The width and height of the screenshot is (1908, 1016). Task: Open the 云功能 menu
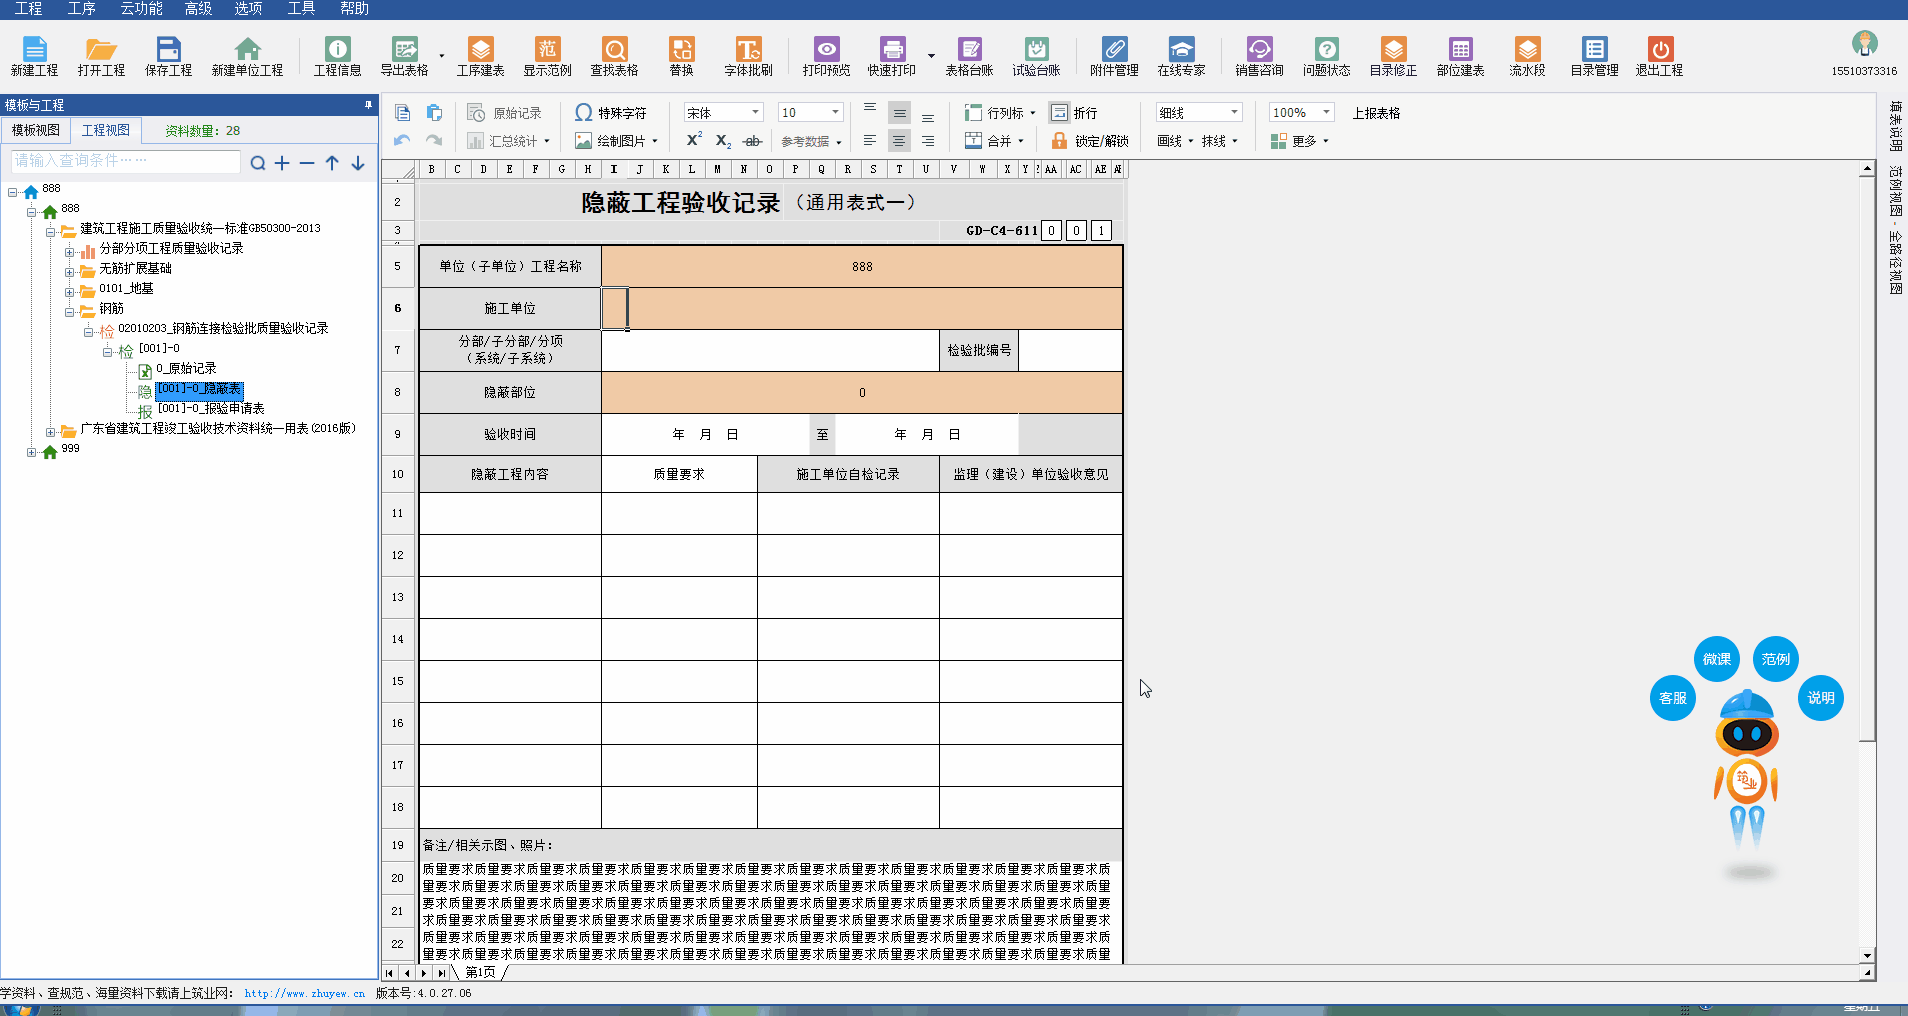point(141,9)
